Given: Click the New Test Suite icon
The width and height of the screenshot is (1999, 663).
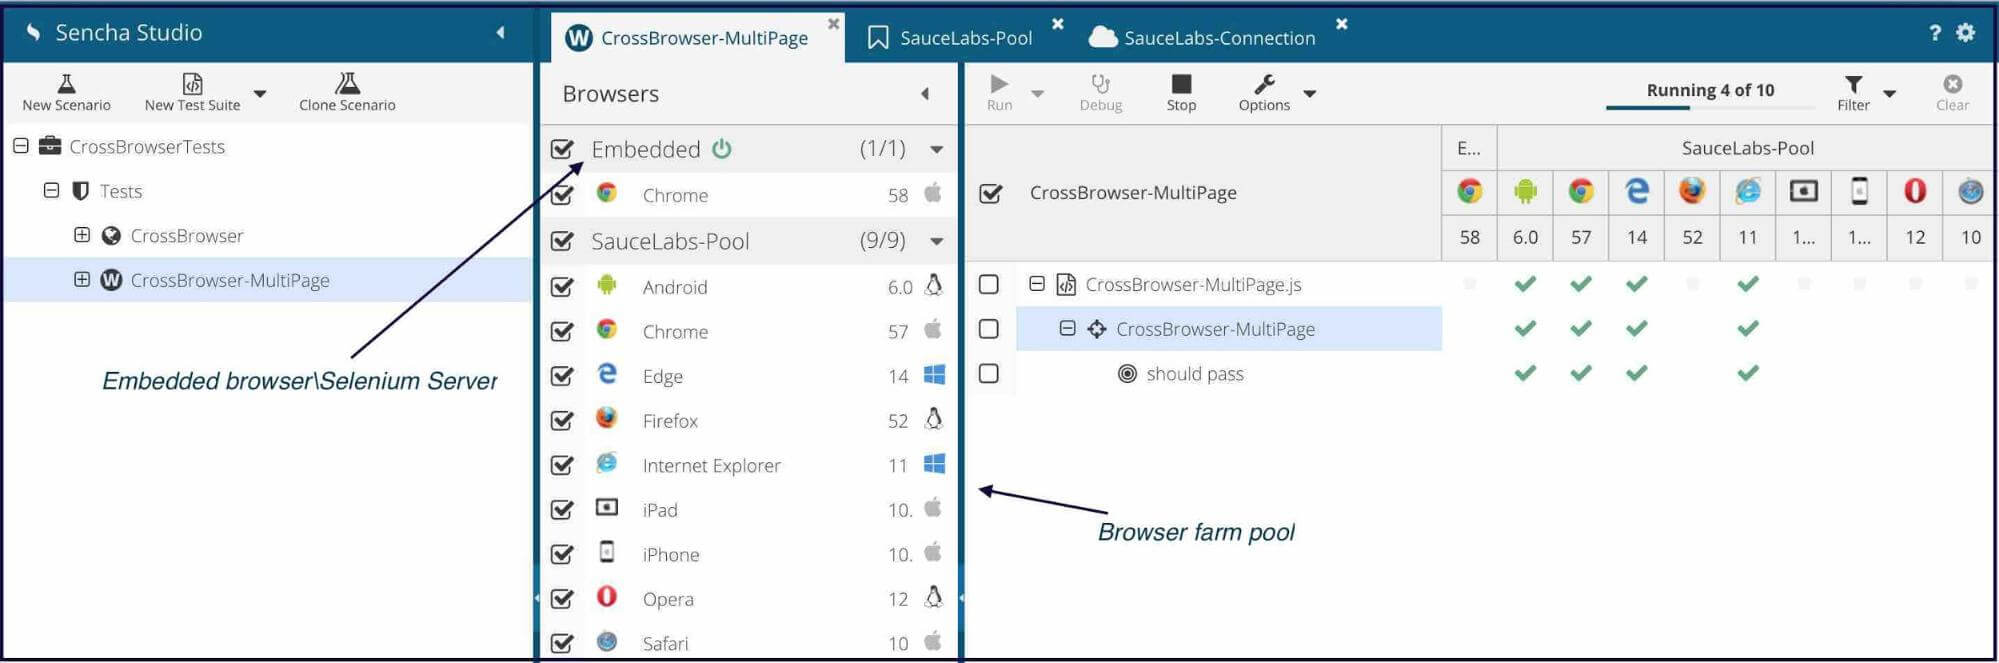Looking at the screenshot, I should [x=192, y=83].
